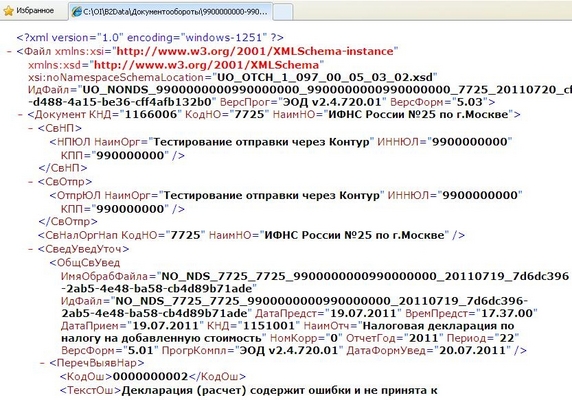Click the СвНалОргНап КодНО element line
Screen dimensions: 572x400
pos(251,235)
